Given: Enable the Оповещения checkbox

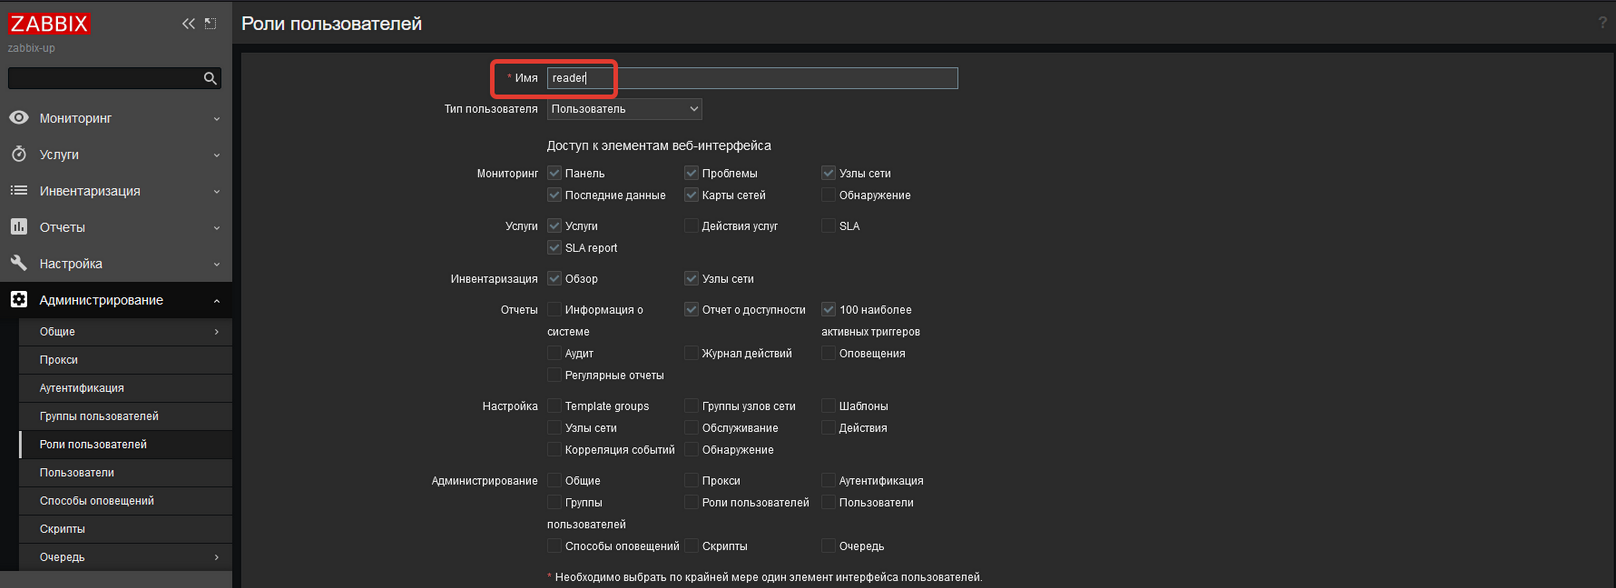Looking at the screenshot, I should (828, 353).
